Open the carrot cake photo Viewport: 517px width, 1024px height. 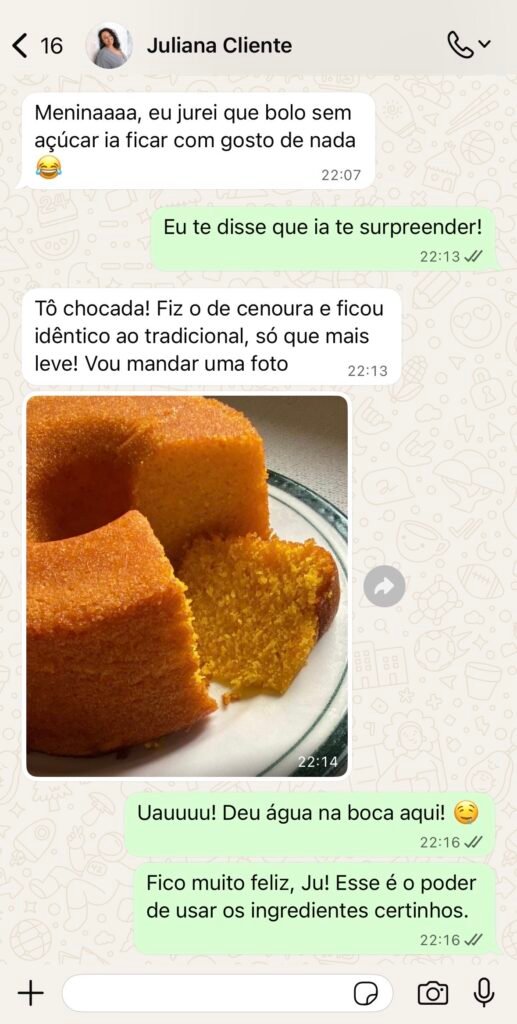coord(187,586)
